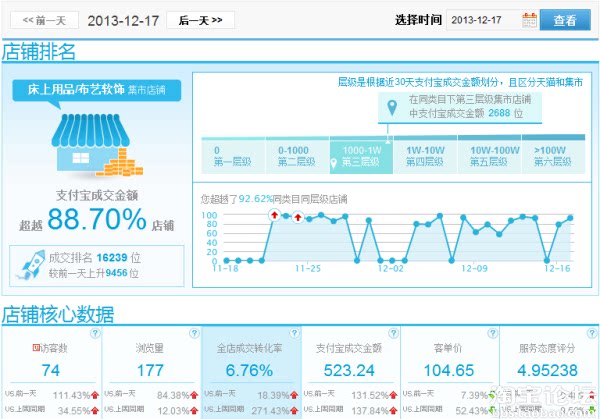Viewport: 600px width, 419px height.
Task: Click the 88.70% ranking percentage
Action: click(97, 220)
